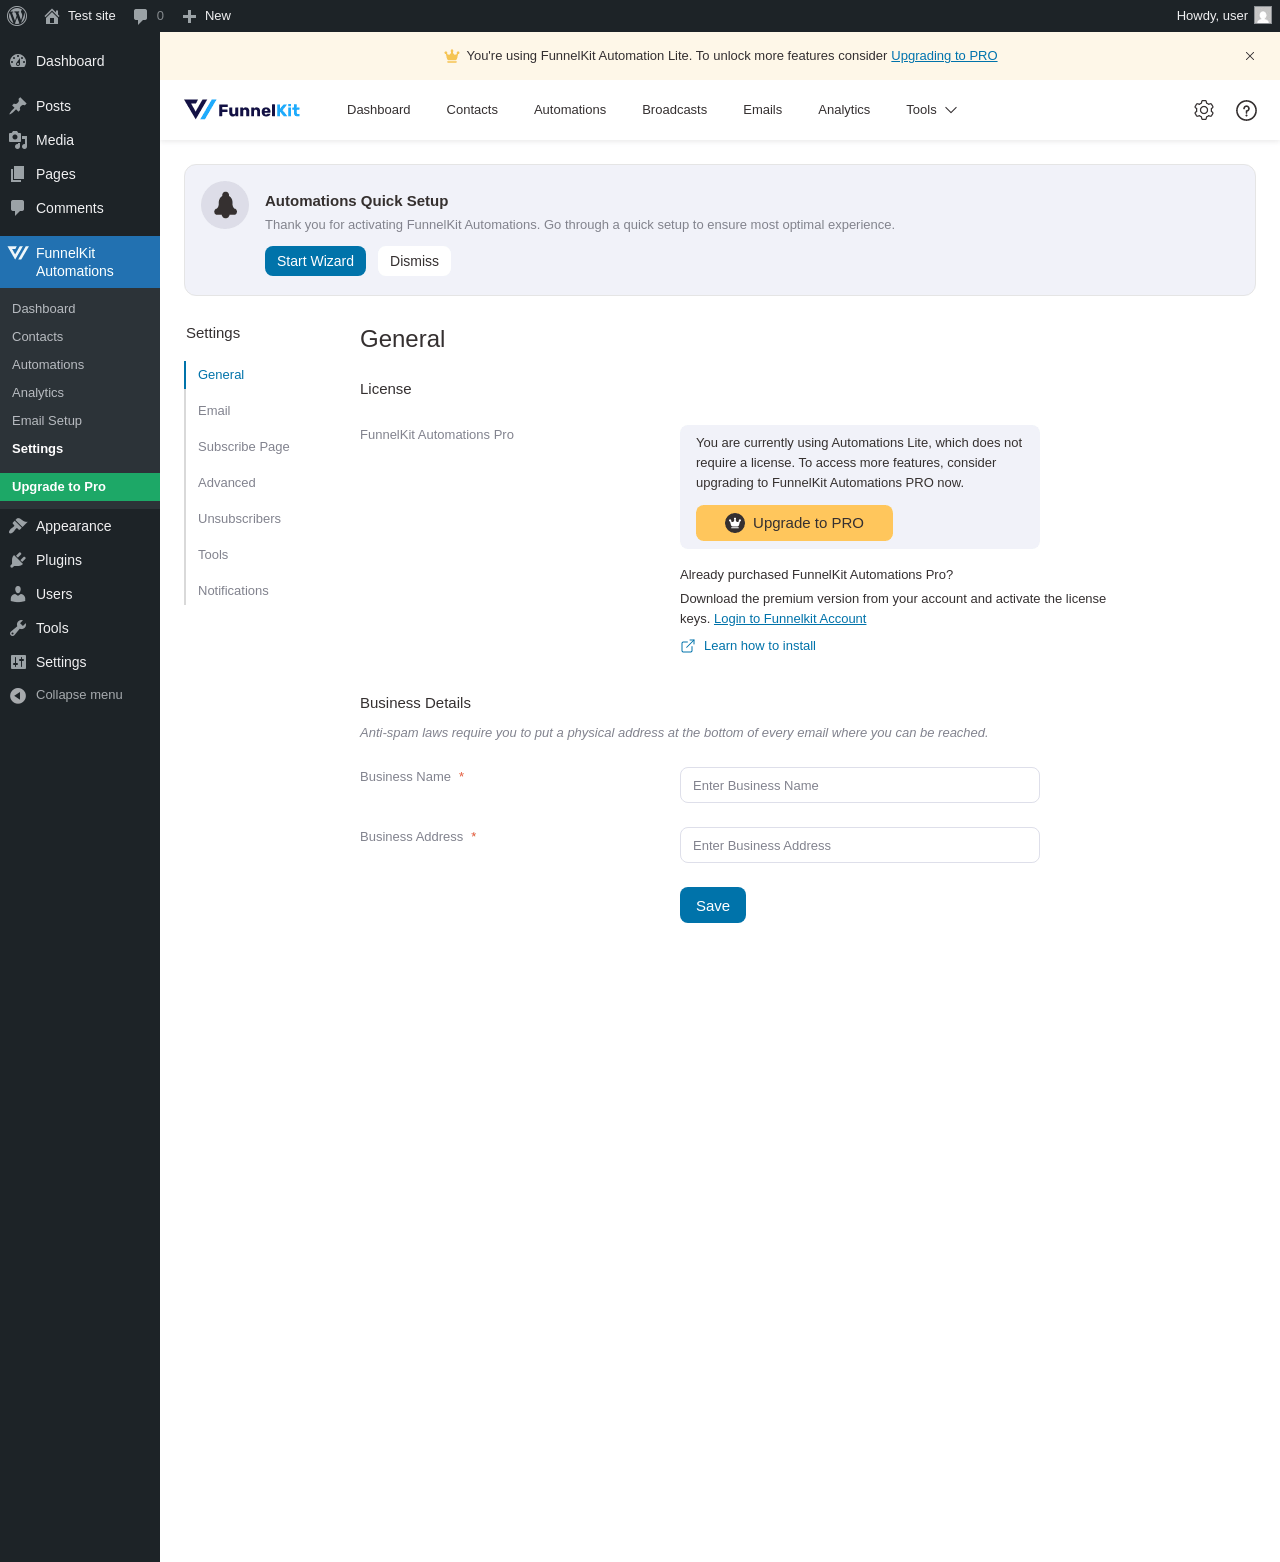The image size is (1280, 1562).
Task: Go to Broadcasts in FunnelKit header
Action: point(675,110)
